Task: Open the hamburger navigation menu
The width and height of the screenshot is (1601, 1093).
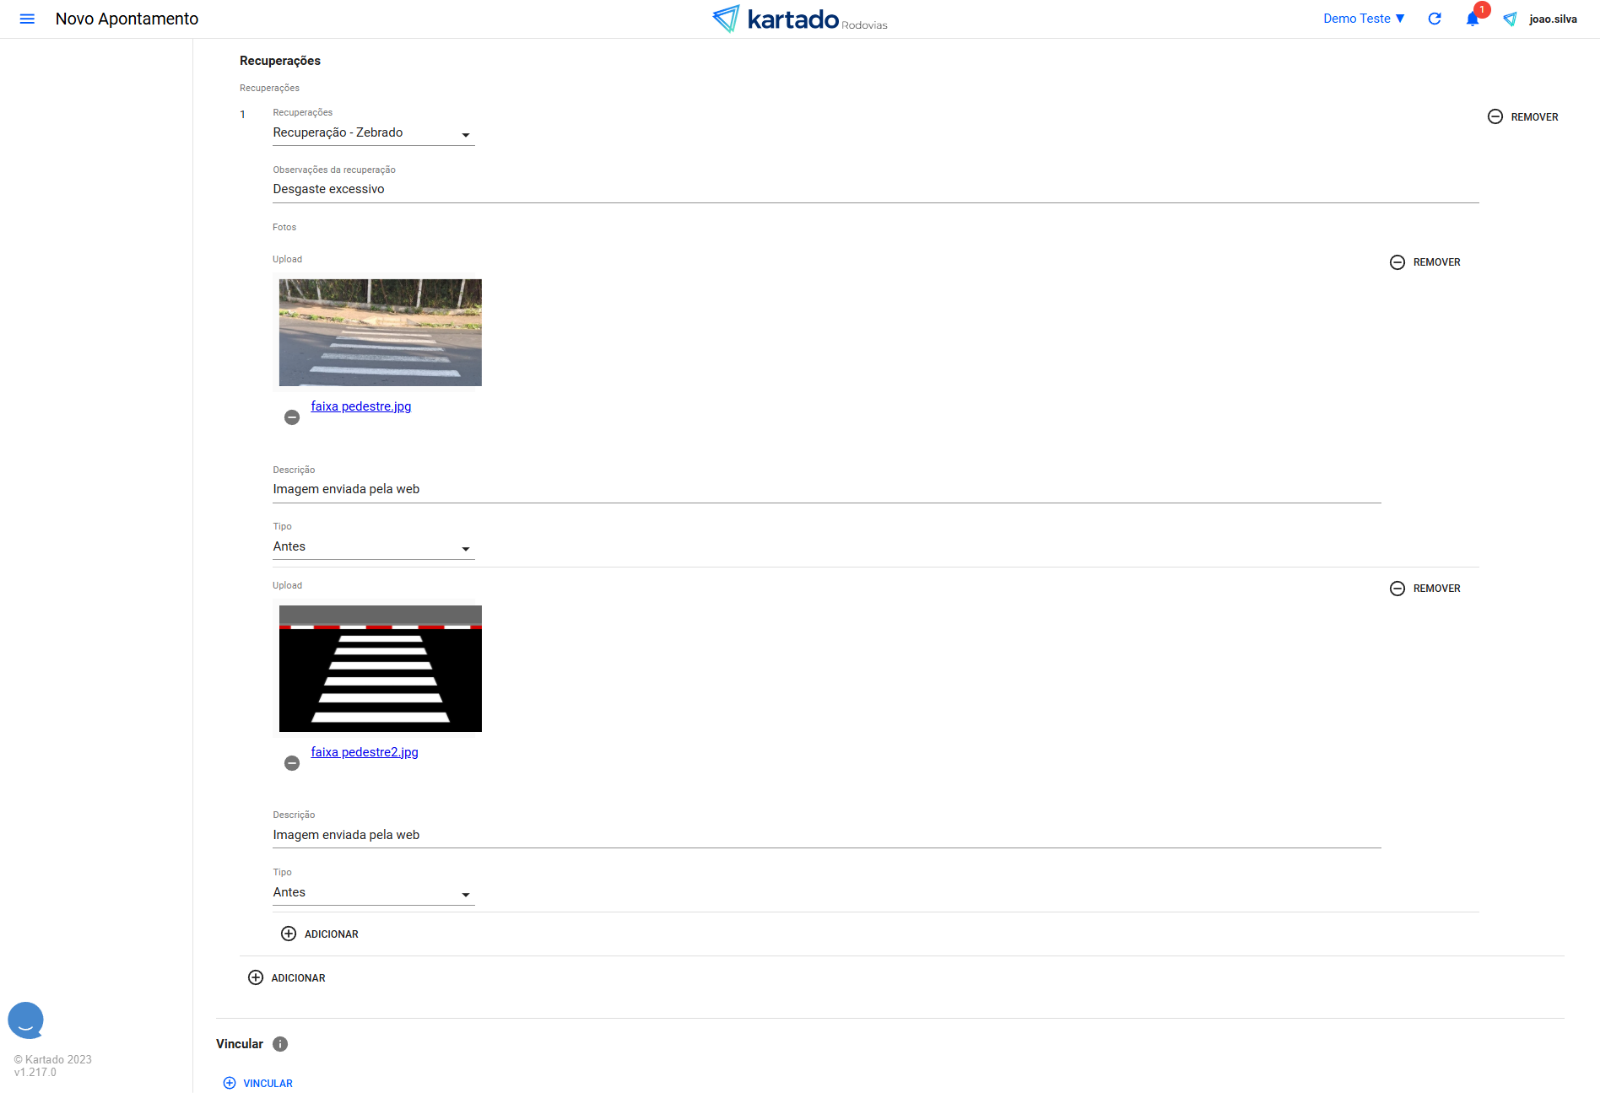Action: pyautogui.click(x=27, y=19)
